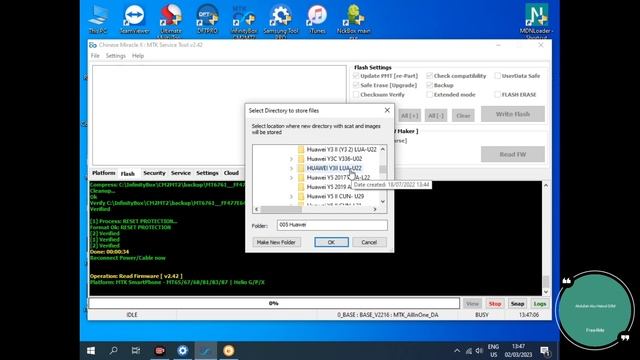The width and height of the screenshot is (640, 360).
Task: Click the orange round app on taskbar
Action: tap(229, 351)
